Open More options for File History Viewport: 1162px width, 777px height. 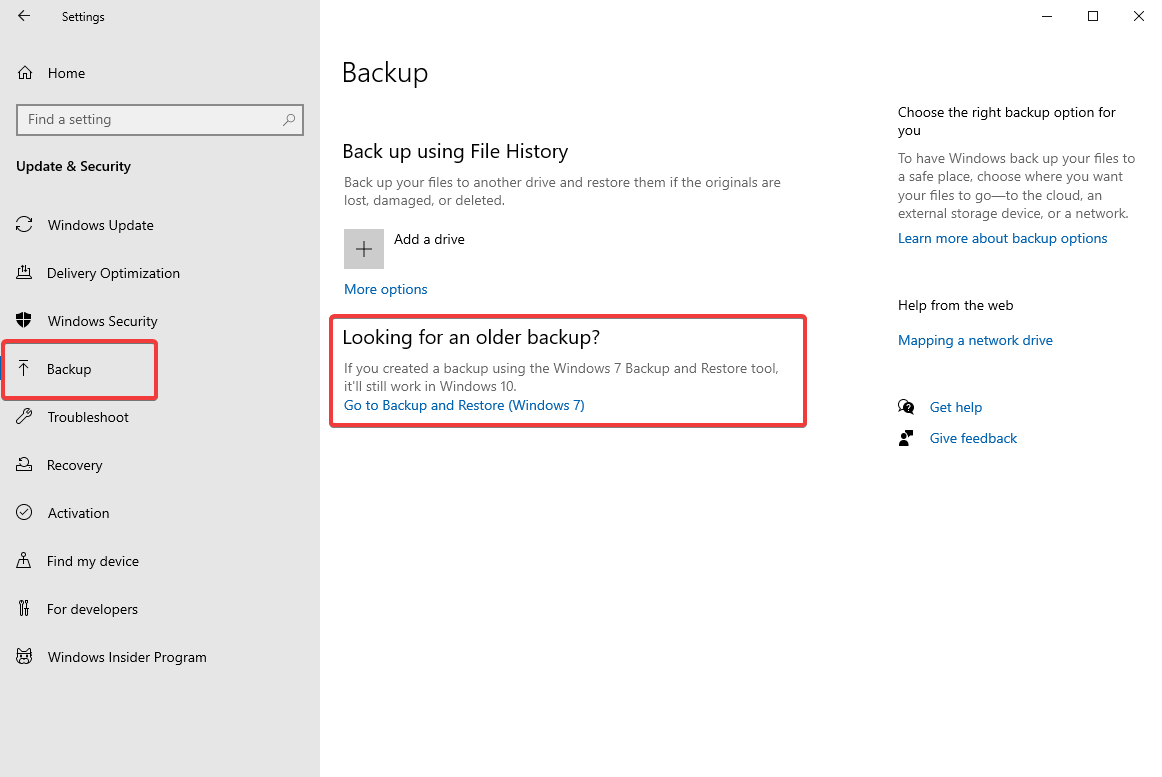click(x=385, y=289)
